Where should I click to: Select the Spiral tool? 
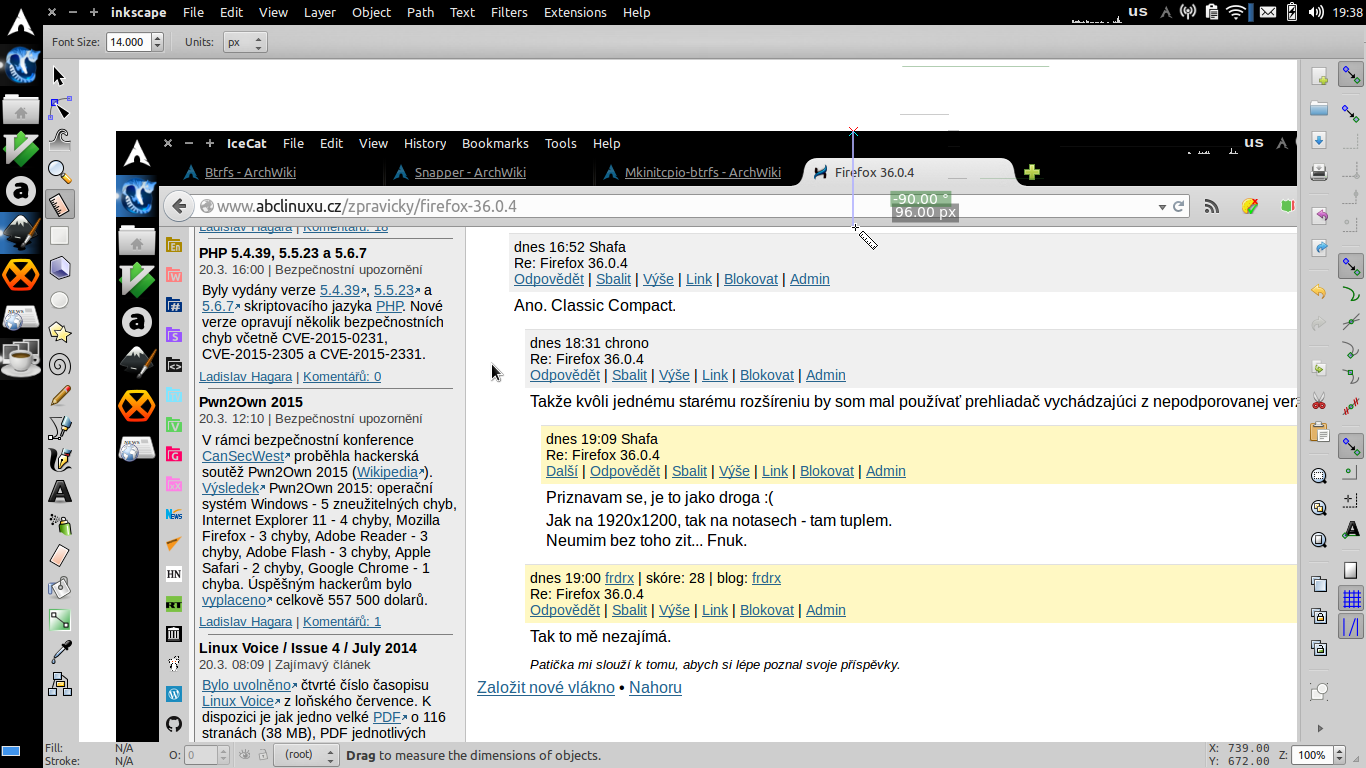pos(59,364)
